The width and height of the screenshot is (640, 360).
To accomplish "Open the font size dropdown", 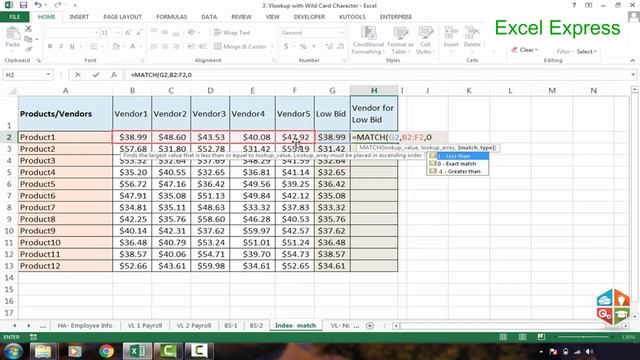I will [118, 33].
